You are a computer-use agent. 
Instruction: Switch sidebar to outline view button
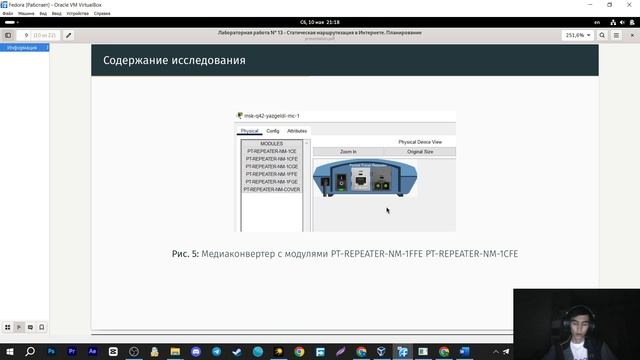click(x=19, y=327)
